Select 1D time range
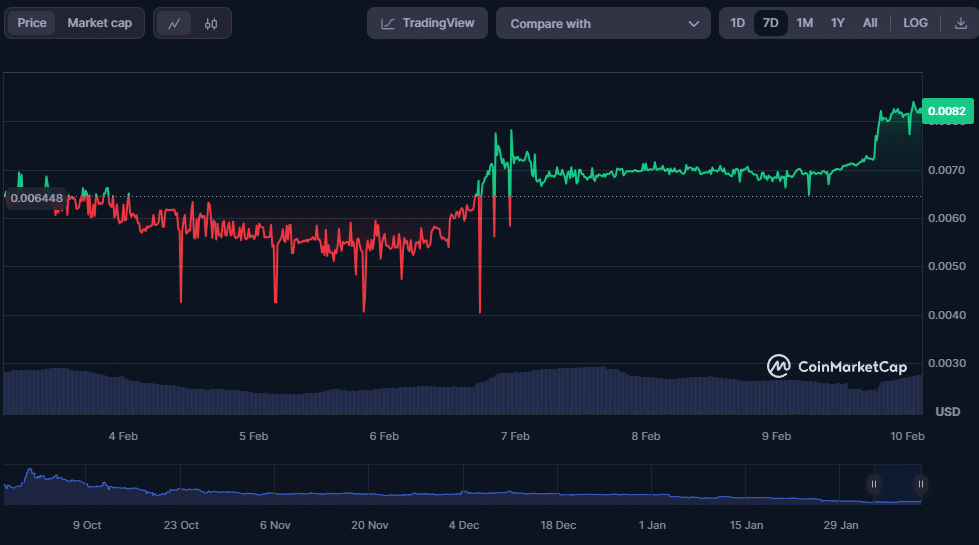 [x=737, y=23]
